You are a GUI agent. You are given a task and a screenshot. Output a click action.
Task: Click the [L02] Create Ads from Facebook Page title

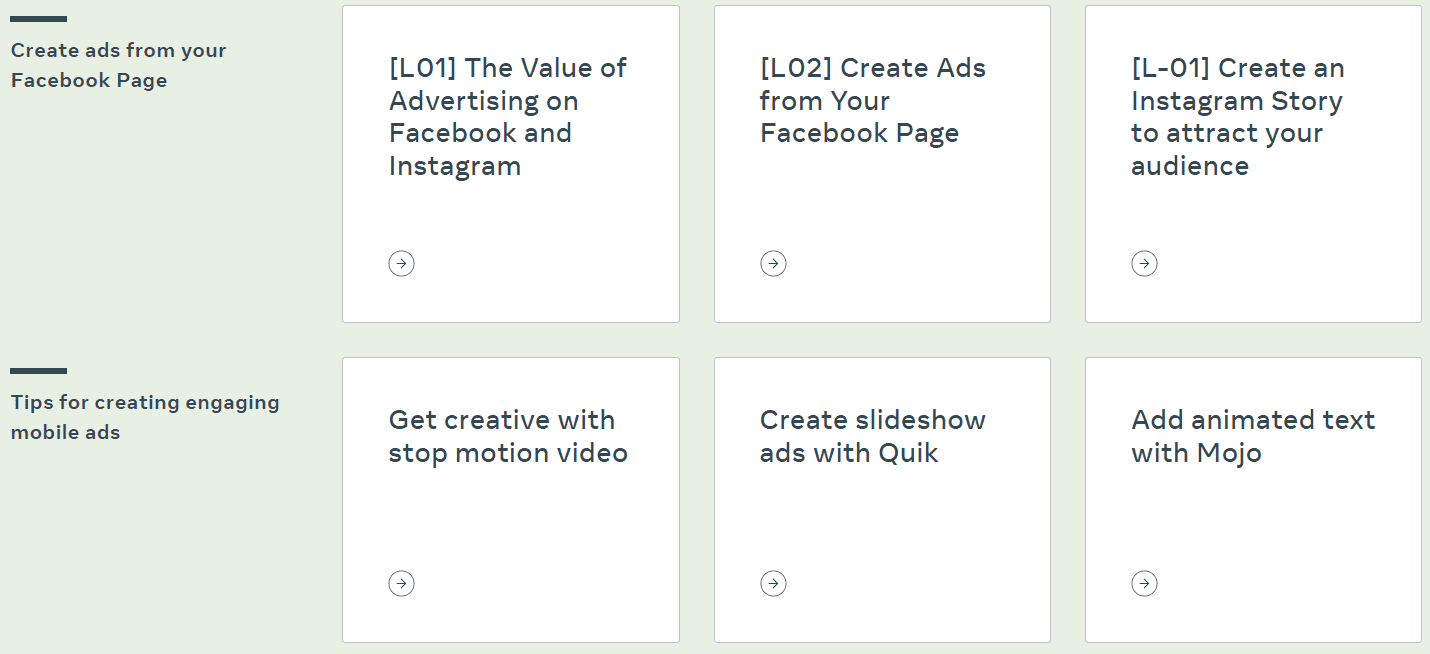(871, 100)
